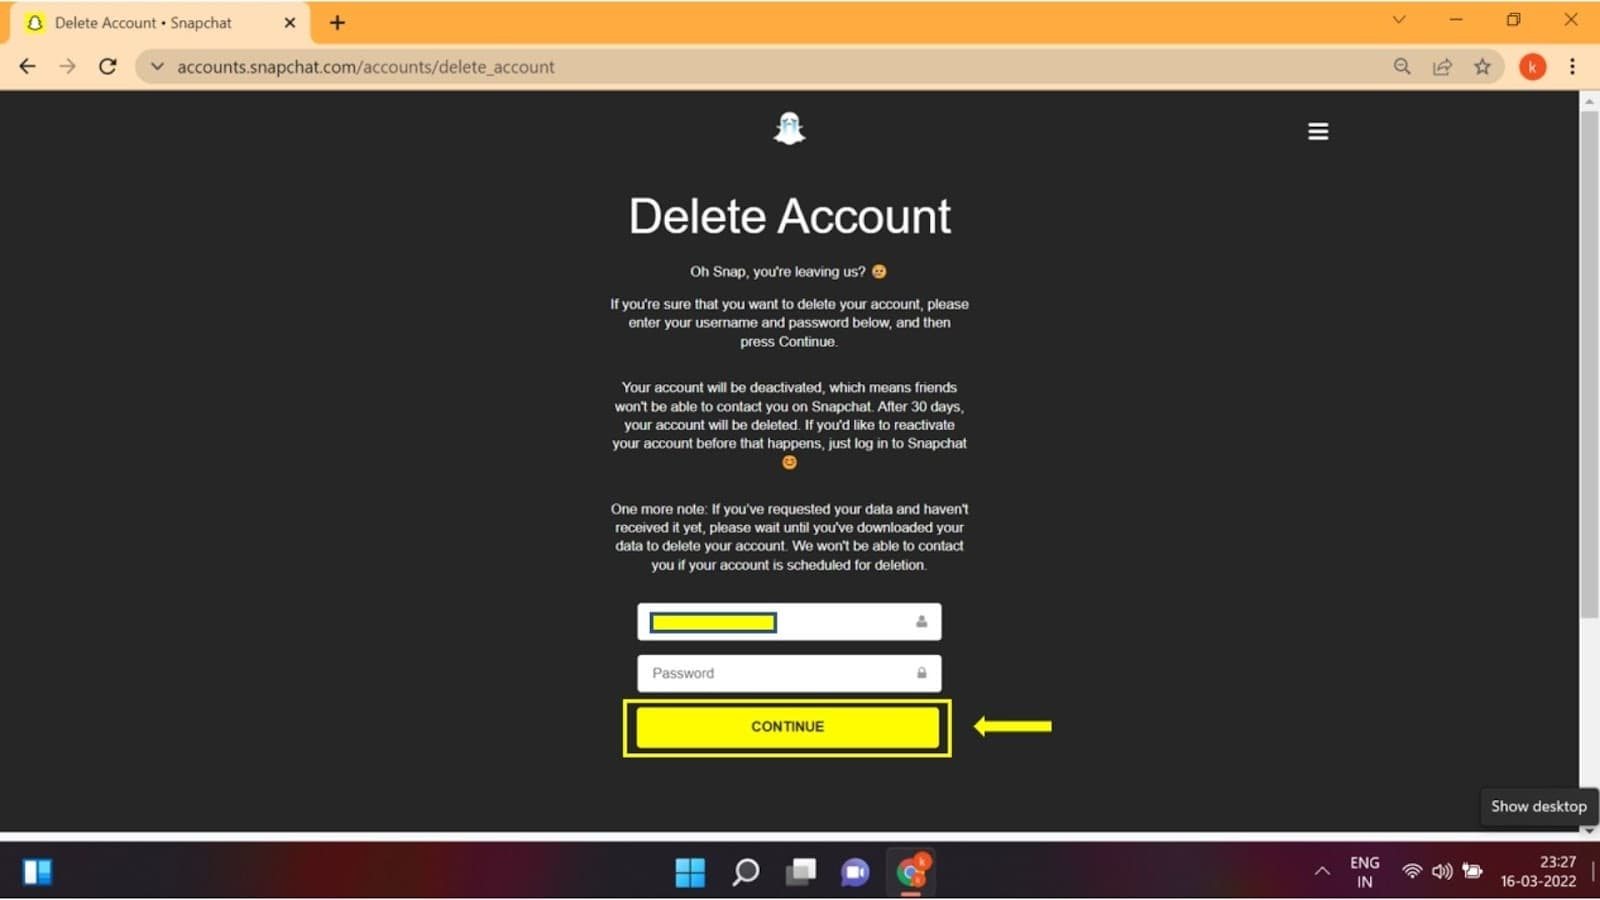Bookmark this page with the star icon
This screenshot has width=1600, height=900.
pyautogui.click(x=1482, y=67)
